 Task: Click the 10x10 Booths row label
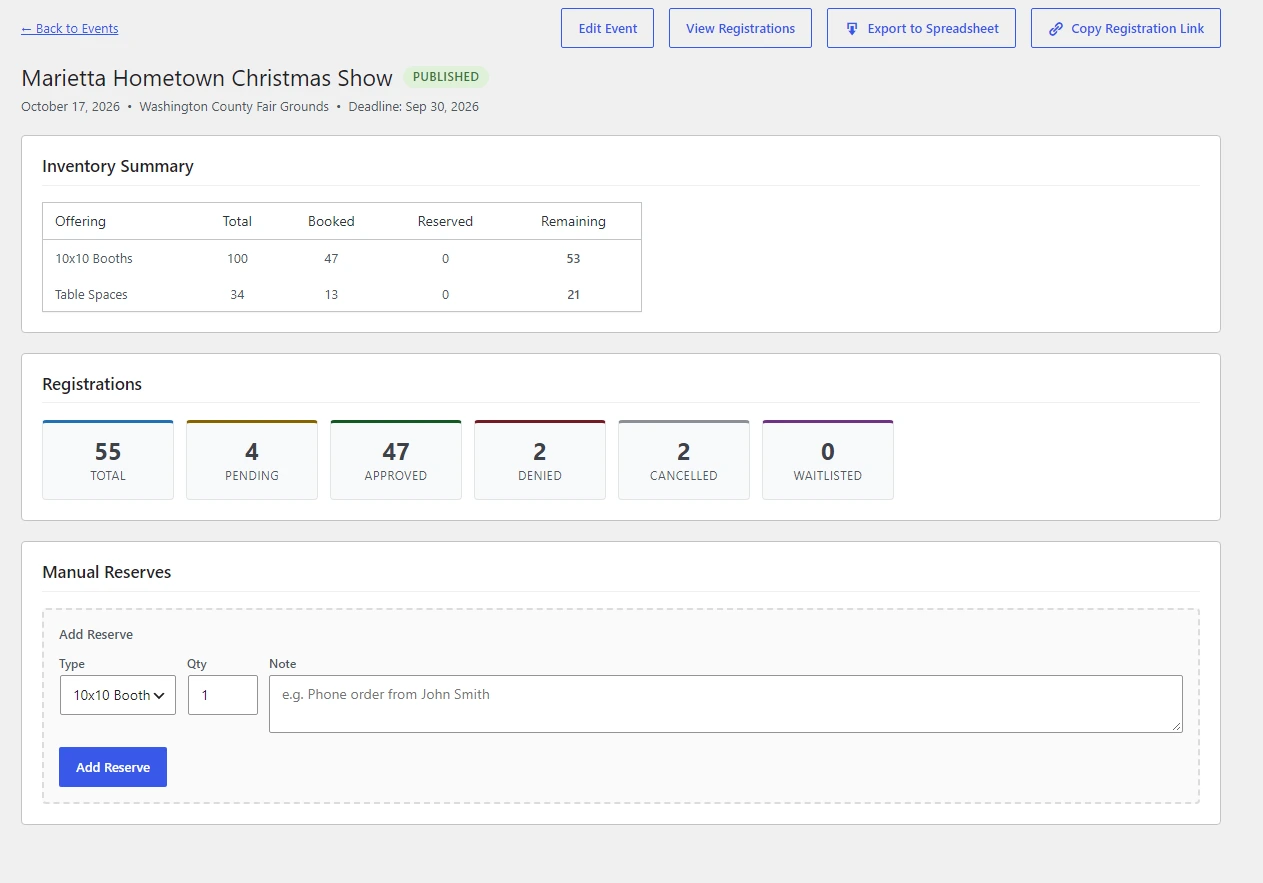click(94, 258)
